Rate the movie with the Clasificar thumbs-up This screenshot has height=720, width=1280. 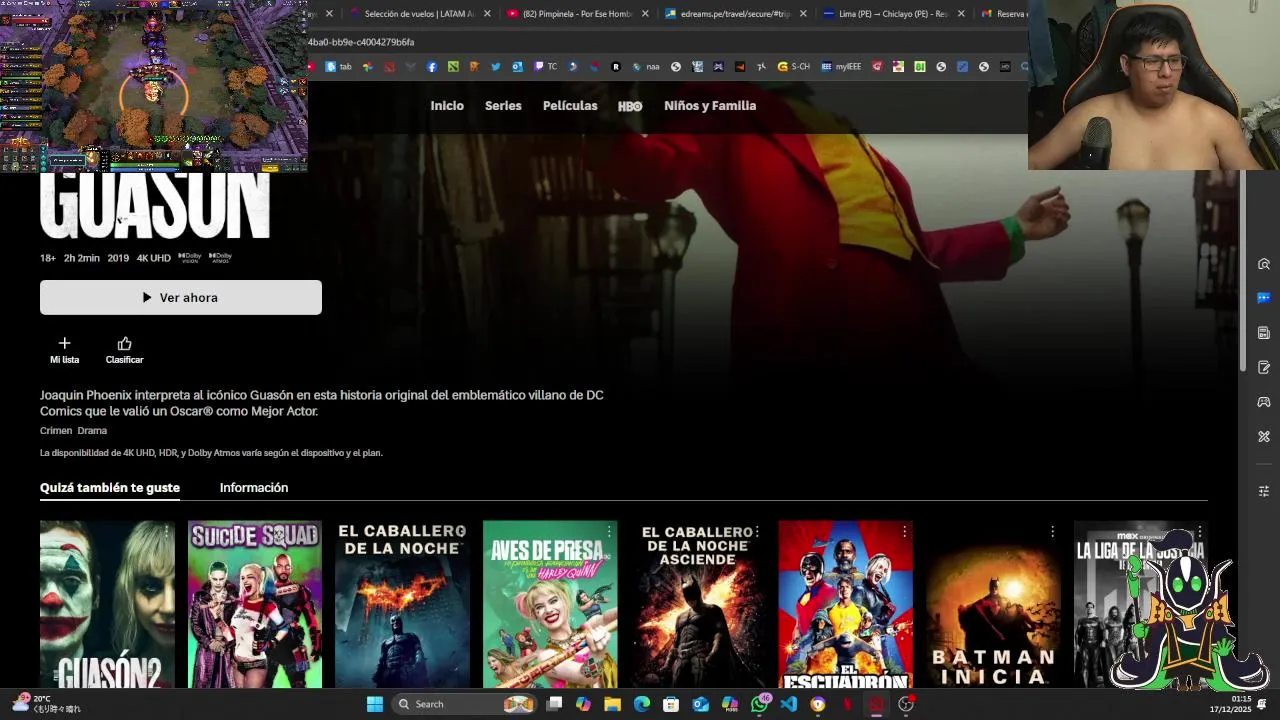[124, 350]
